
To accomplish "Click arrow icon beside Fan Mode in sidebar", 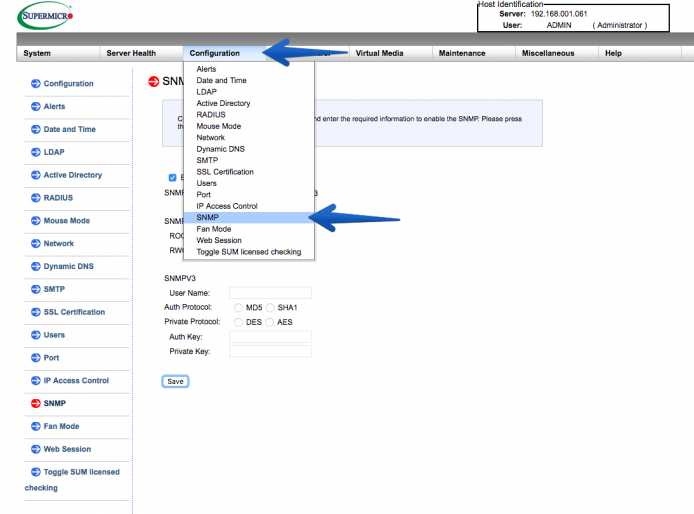I will [36, 426].
